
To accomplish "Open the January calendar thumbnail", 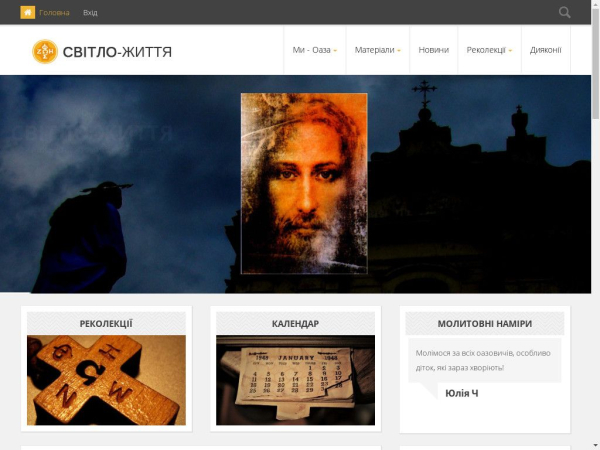I will (x=295, y=380).
